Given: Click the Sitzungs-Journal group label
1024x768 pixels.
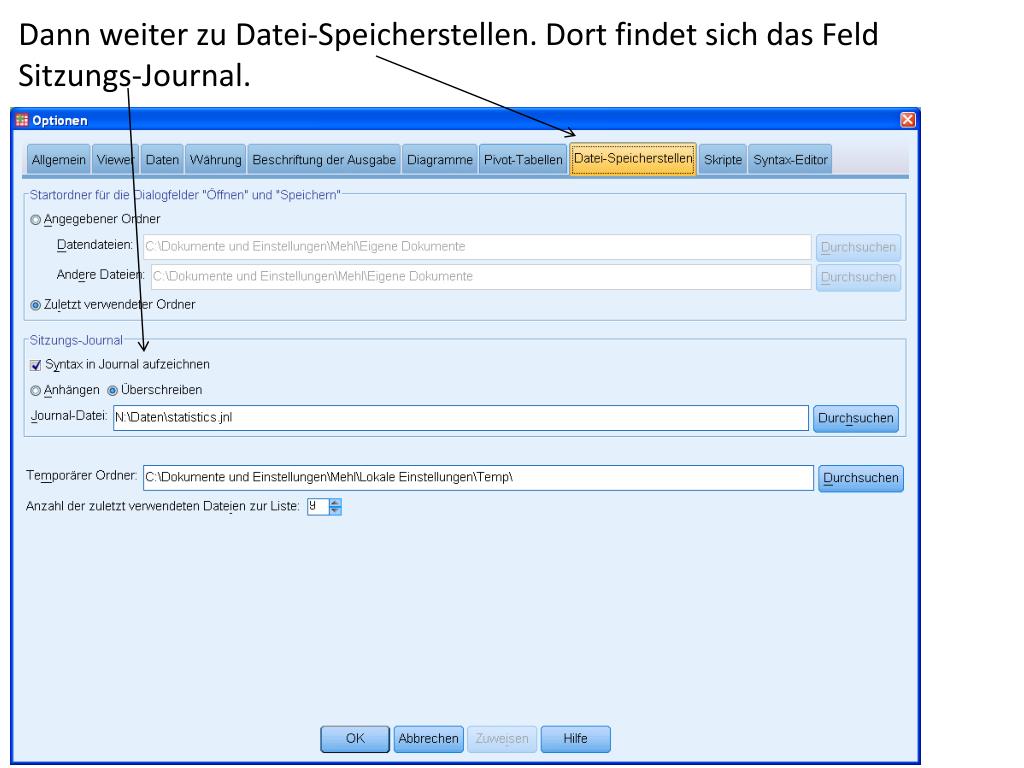Looking at the screenshot, I should coord(76,340).
